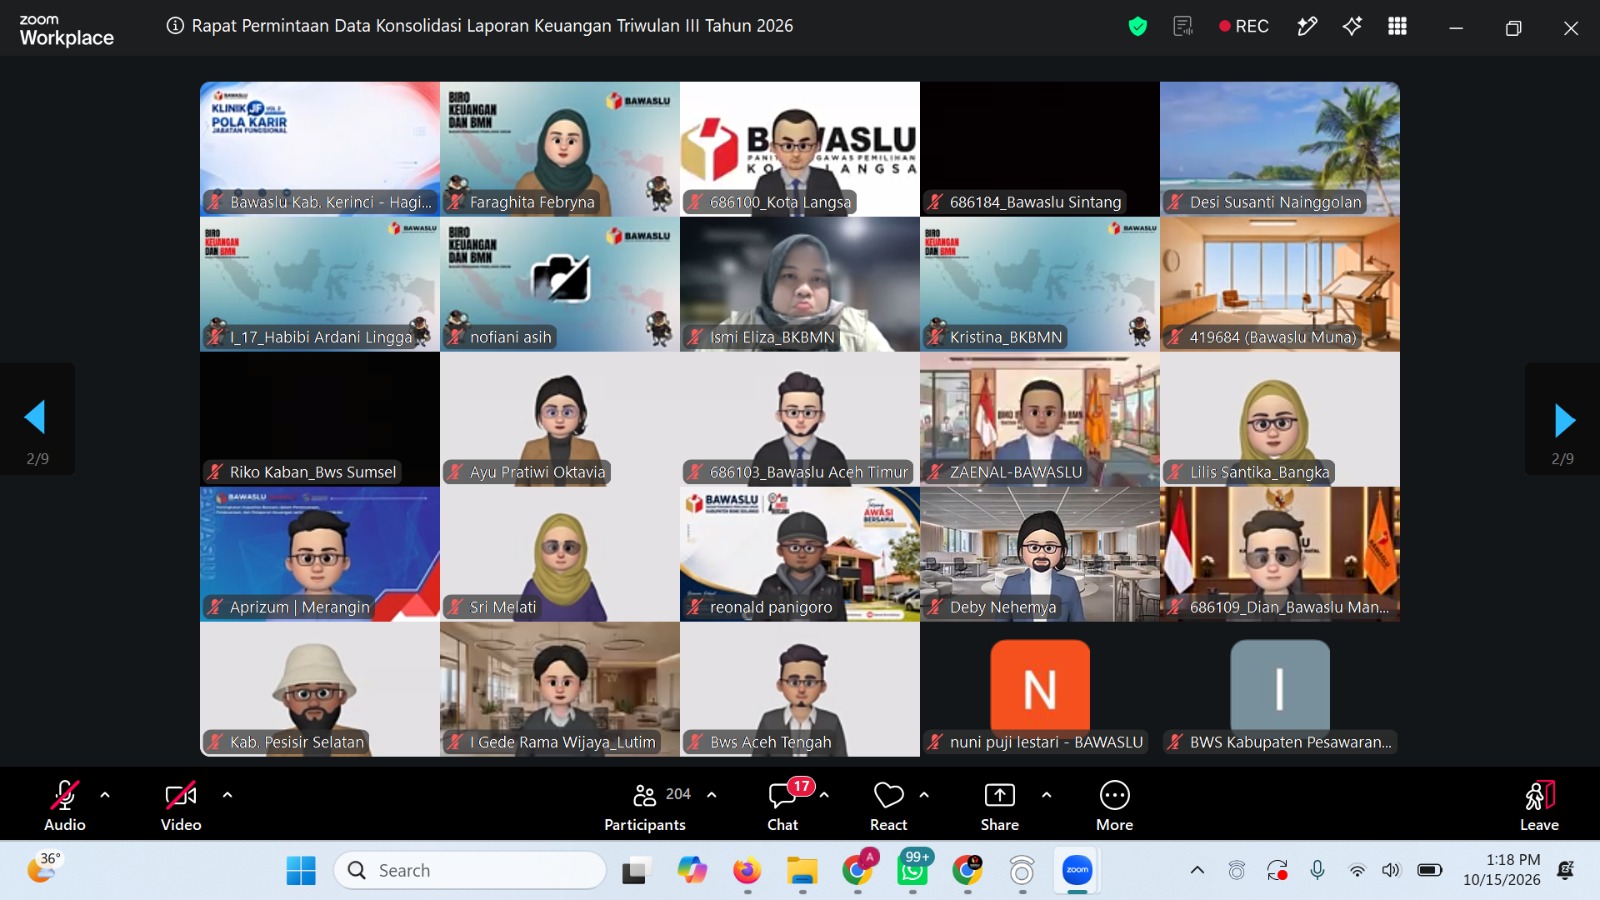The height and width of the screenshot is (900, 1600).
Task: Open the view layout grid icon
Action: (1397, 27)
